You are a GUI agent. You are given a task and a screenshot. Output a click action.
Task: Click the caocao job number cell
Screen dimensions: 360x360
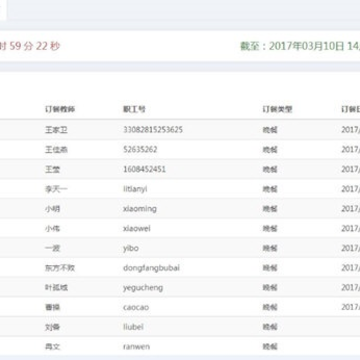(x=136, y=307)
